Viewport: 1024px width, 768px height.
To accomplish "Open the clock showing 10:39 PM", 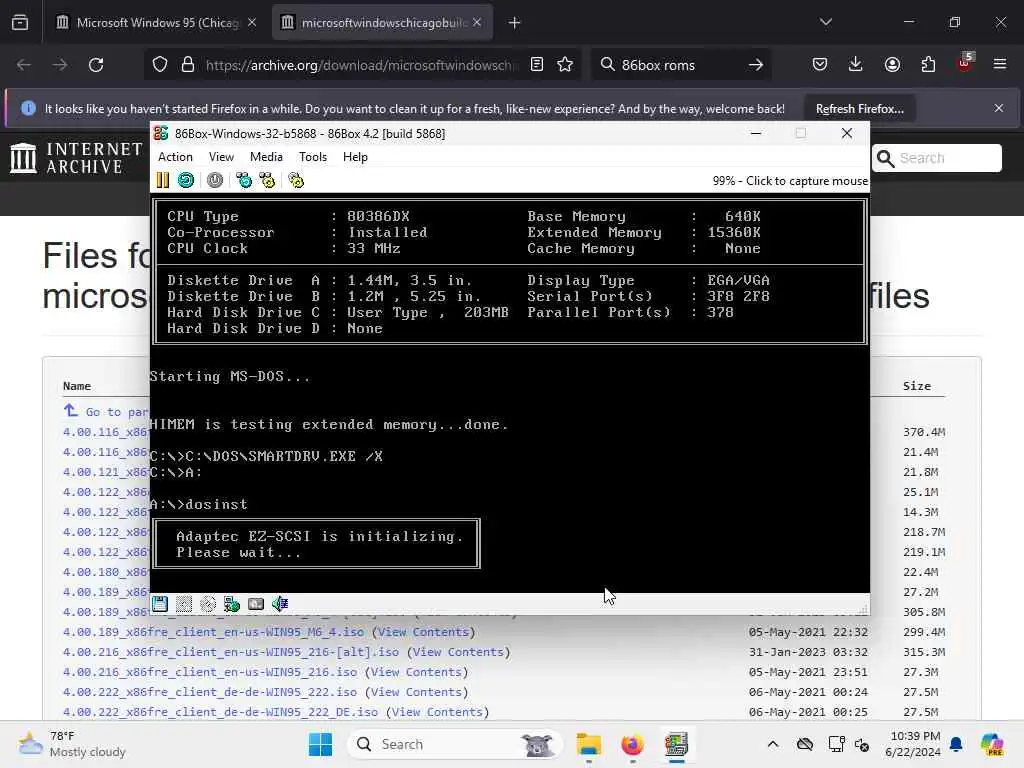I will click(913, 744).
